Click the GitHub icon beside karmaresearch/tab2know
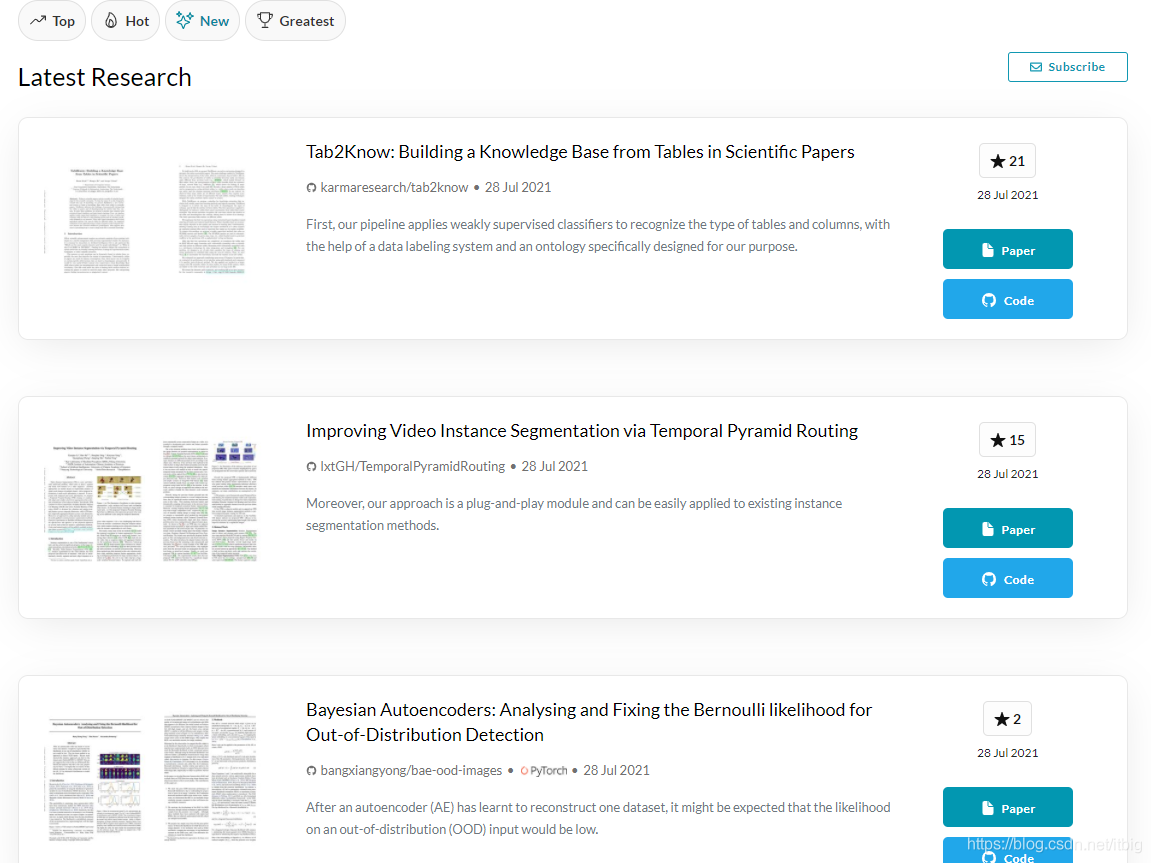This screenshot has height=863, width=1151. click(x=311, y=188)
